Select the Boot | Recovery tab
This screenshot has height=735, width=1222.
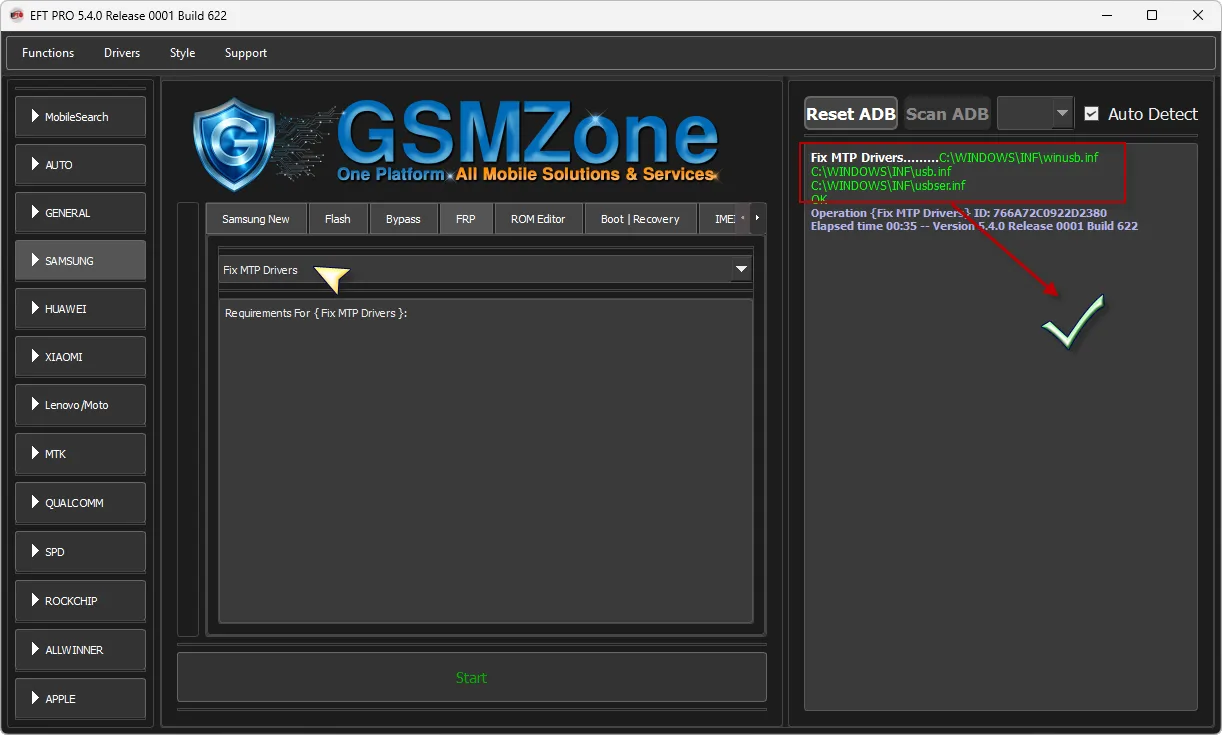pyautogui.click(x=640, y=219)
